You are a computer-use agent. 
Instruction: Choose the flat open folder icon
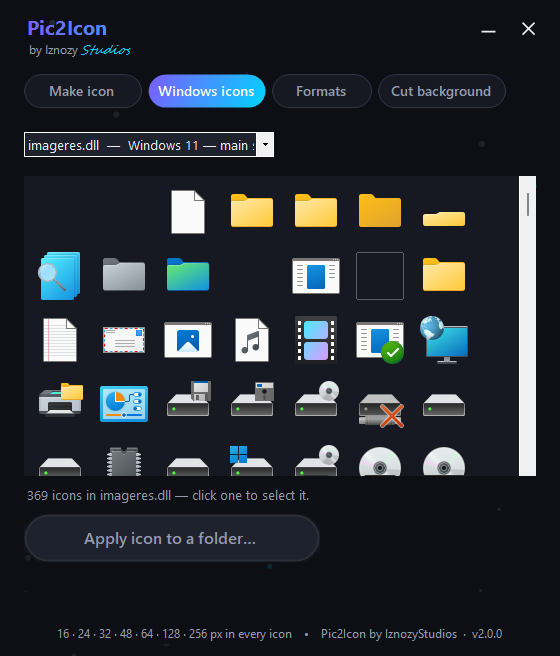point(444,219)
